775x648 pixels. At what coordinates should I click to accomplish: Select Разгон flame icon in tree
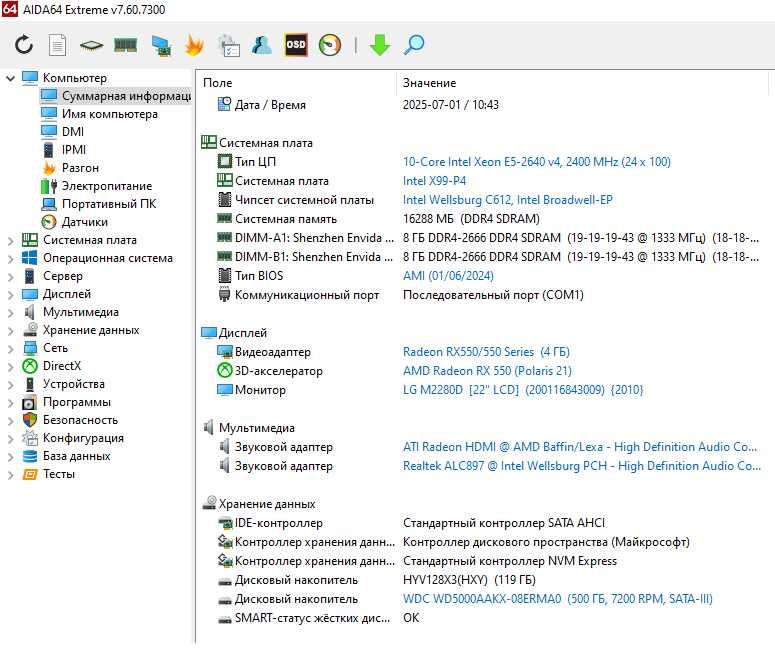coord(49,168)
